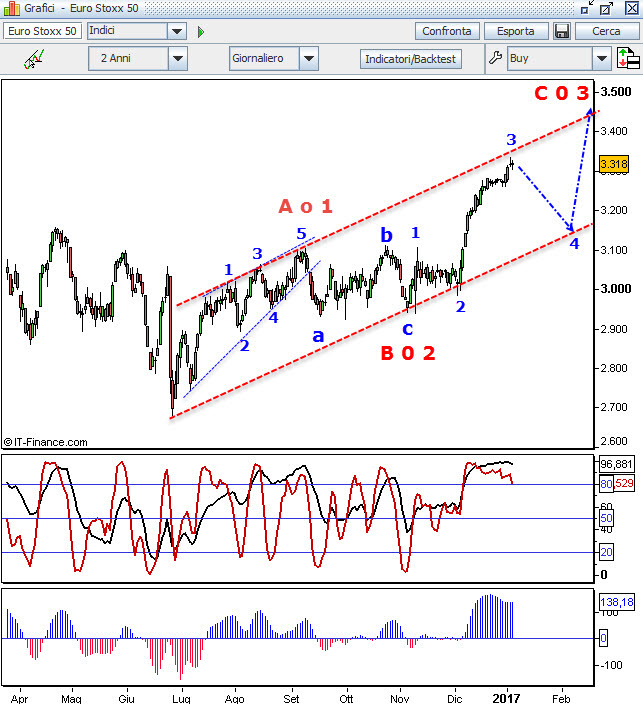643x704 pixels.
Task: Click the red 'A o 1' wave annotation
Action: [305, 207]
